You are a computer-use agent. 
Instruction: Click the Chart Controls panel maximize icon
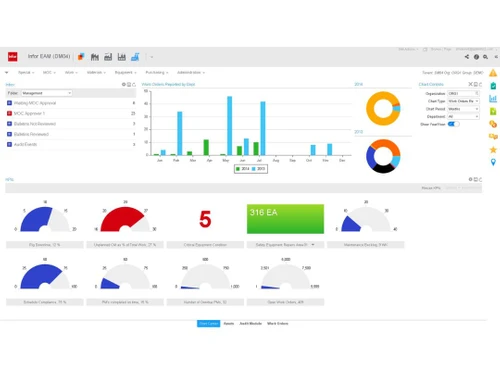point(476,84)
